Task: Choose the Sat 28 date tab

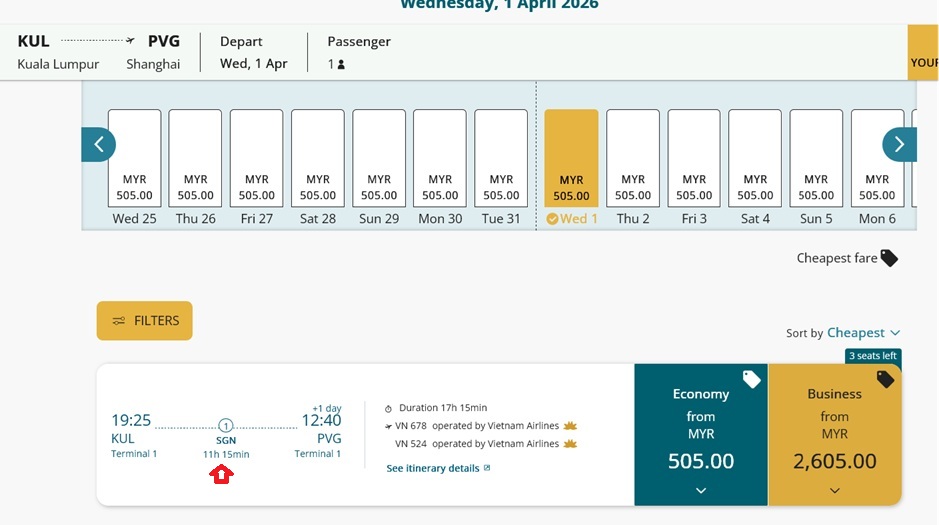Action: click(x=318, y=168)
